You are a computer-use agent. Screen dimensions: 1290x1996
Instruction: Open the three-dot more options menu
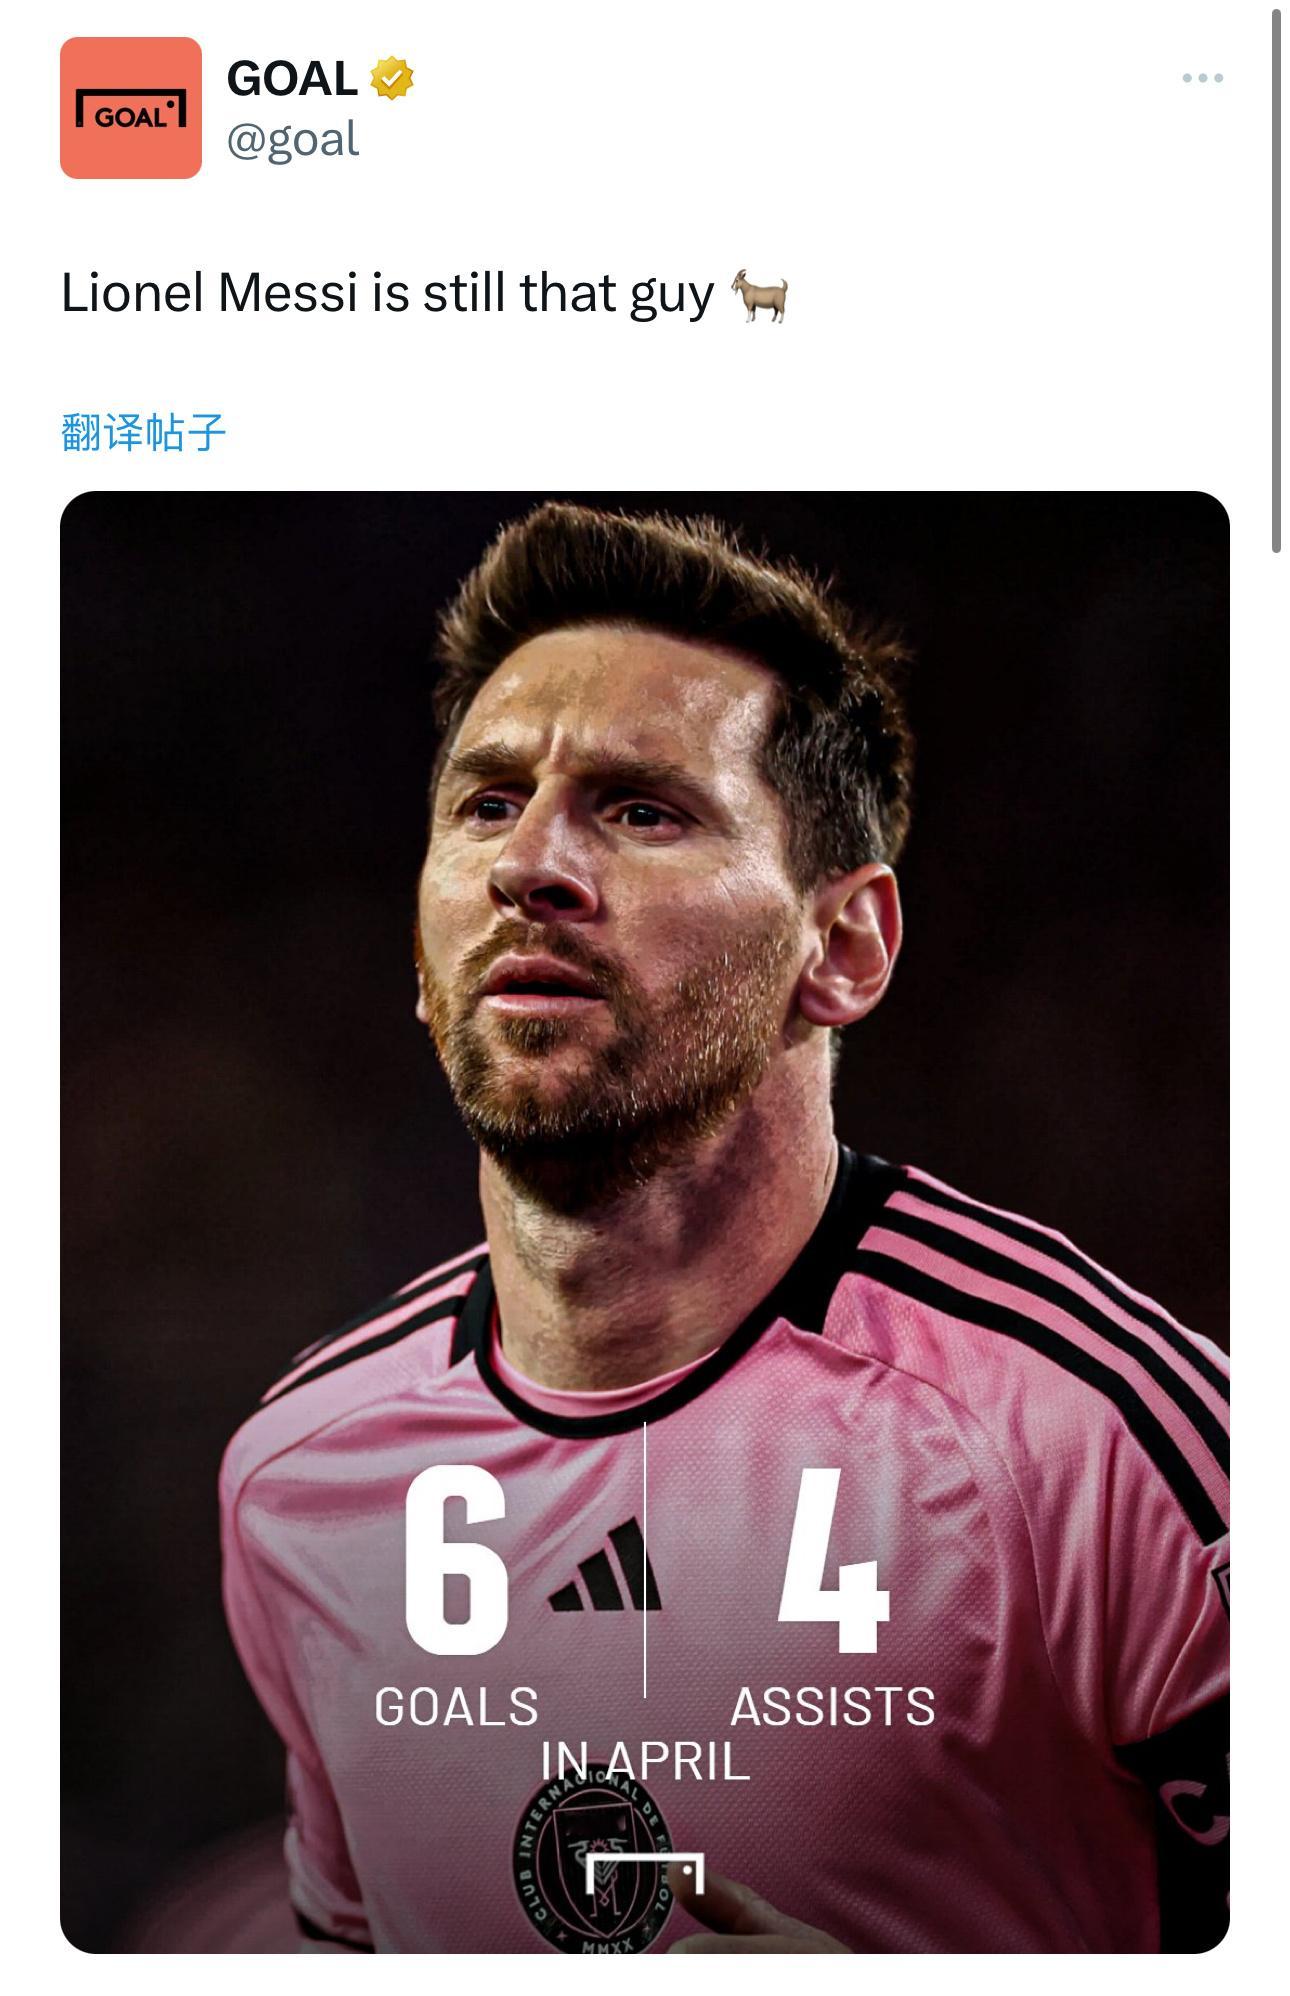tap(1202, 78)
